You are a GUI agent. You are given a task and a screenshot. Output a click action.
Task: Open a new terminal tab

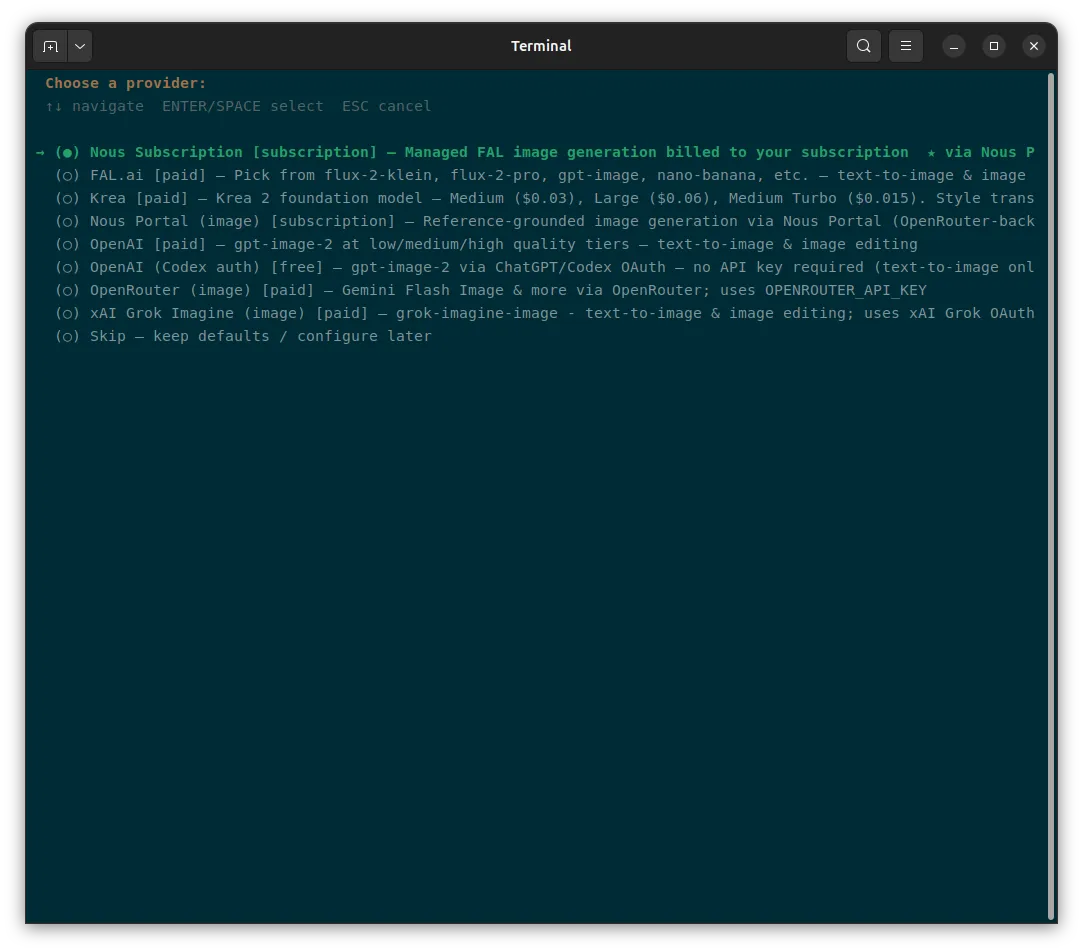point(50,46)
